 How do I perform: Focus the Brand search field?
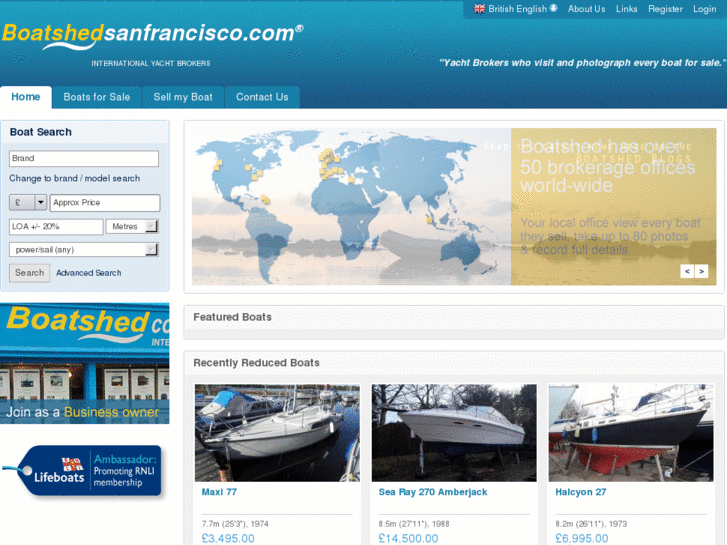84,158
